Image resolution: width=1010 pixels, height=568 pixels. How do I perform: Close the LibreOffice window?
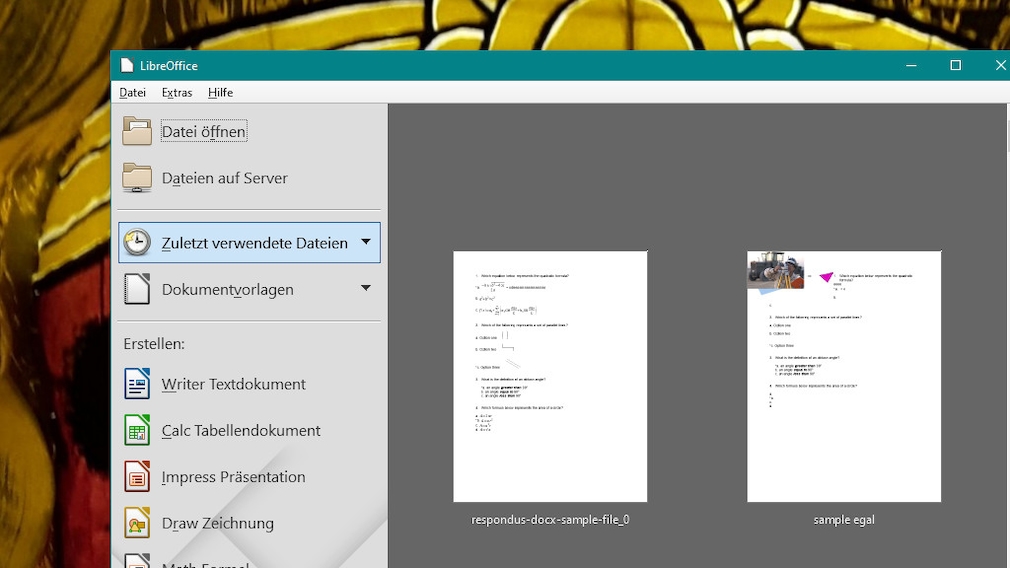999,66
